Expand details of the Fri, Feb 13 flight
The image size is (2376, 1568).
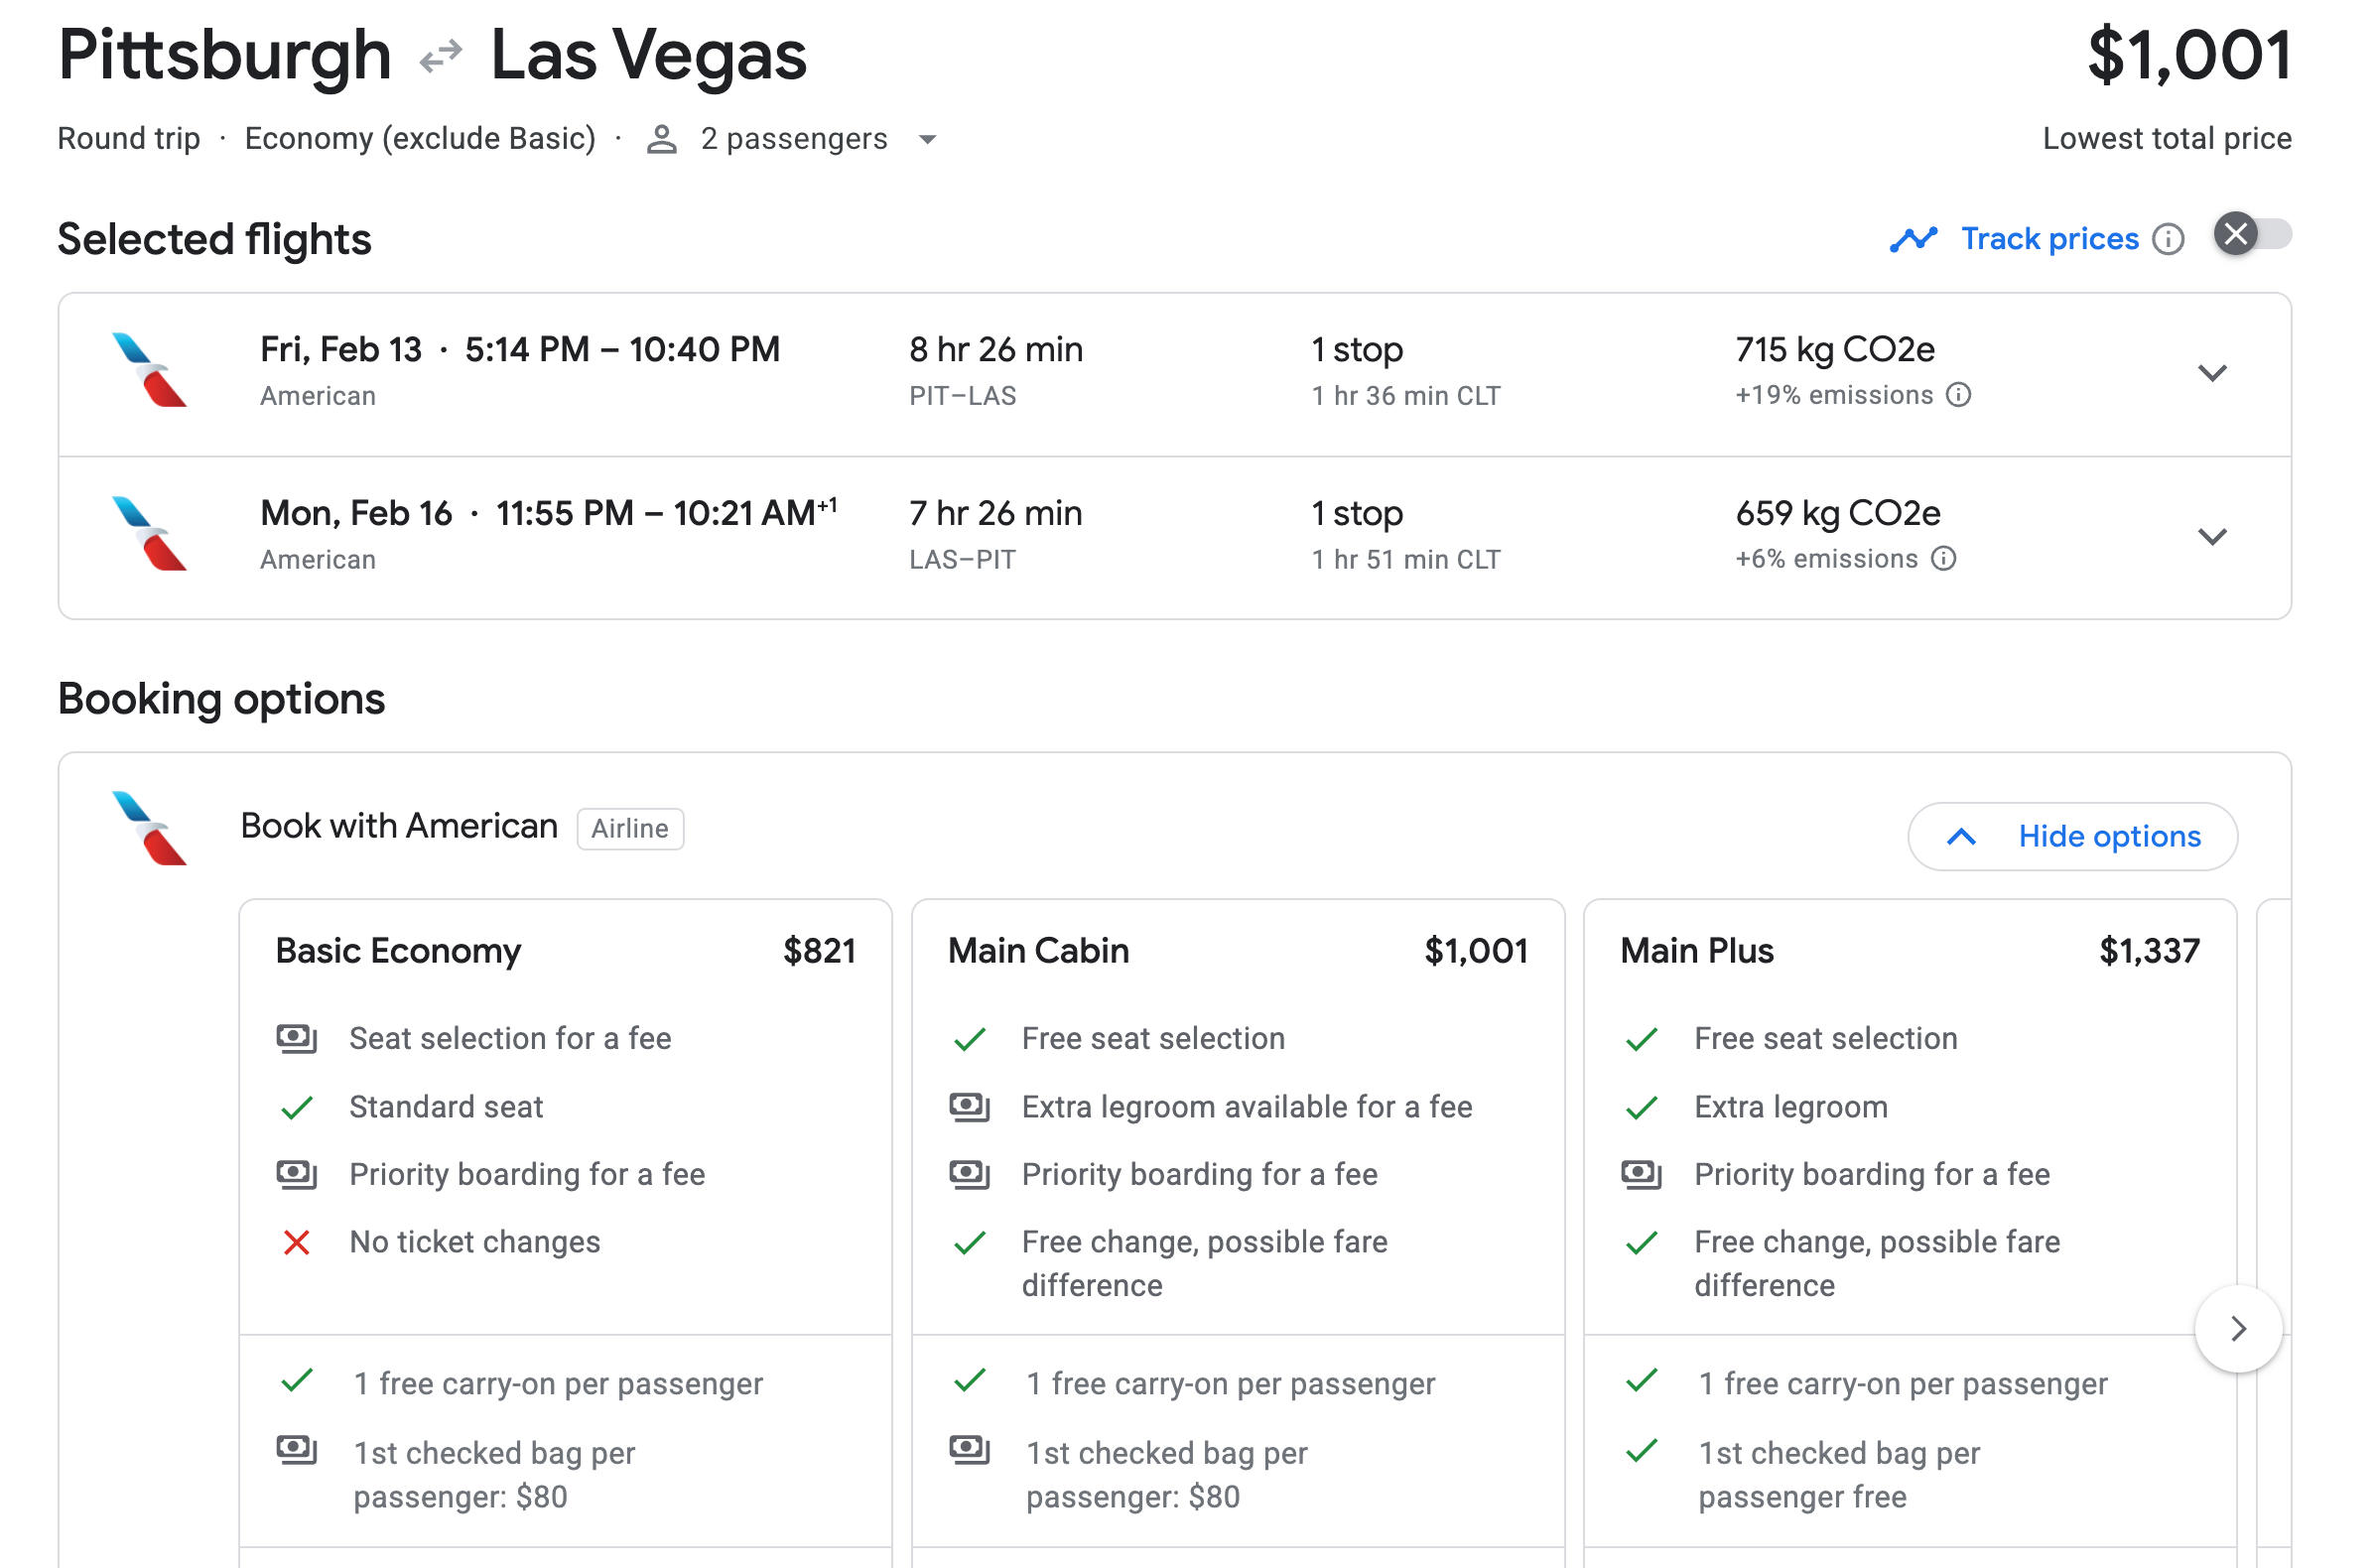[x=2213, y=372]
